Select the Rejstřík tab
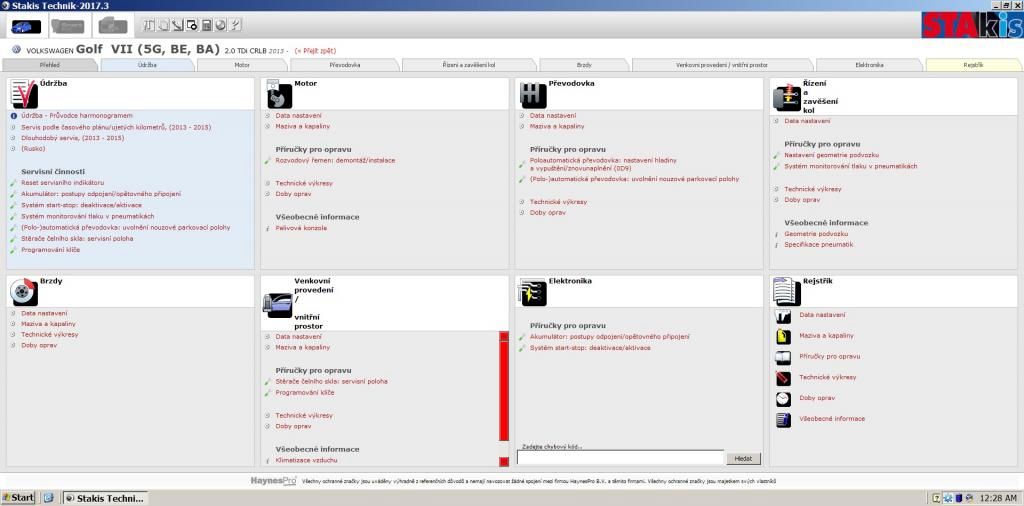This screenshot has width=1024, height=506. 973,65
